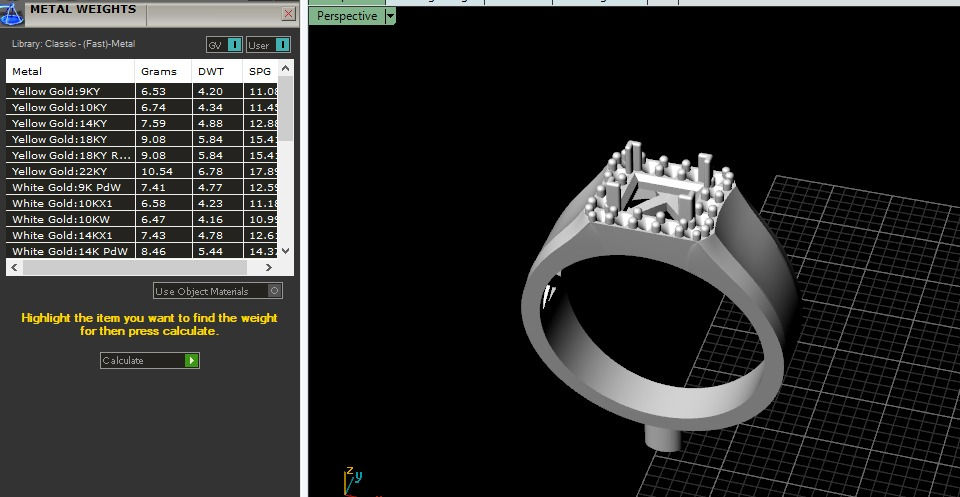Click the 5.44 DWT value
960x497 pixels.
click(x=210, y=251)
